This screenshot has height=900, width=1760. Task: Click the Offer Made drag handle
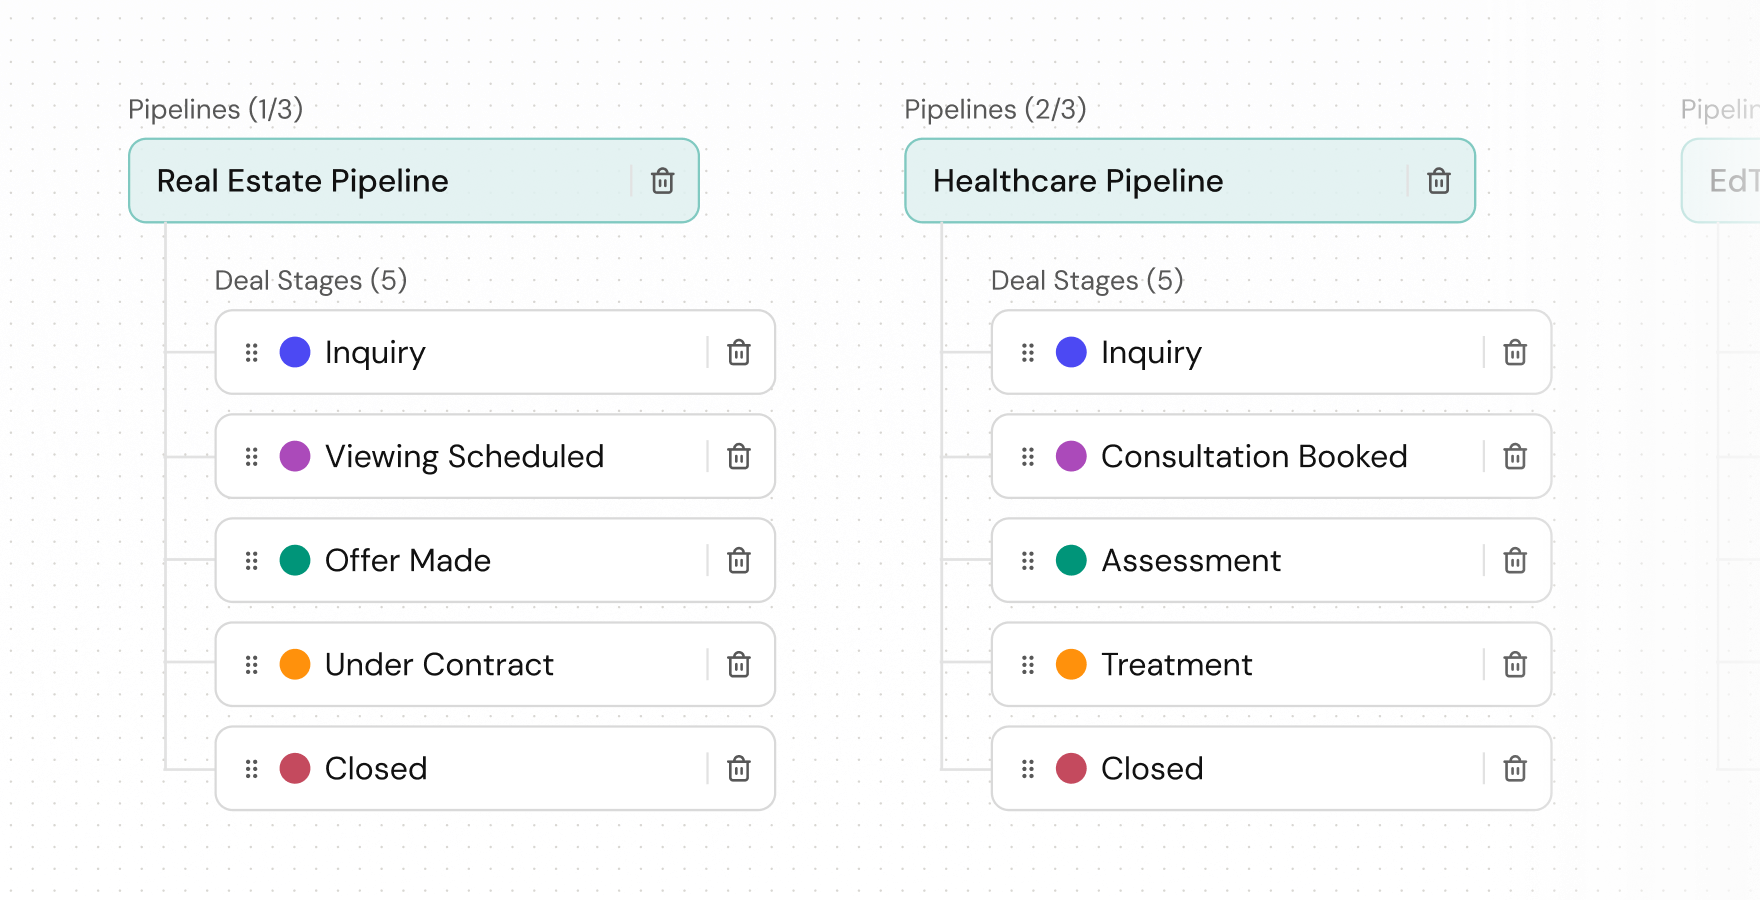coord(252,561)
